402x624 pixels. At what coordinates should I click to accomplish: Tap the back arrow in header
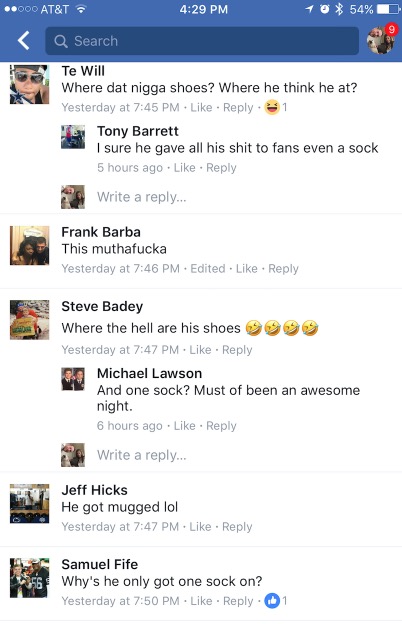(23, 41)
